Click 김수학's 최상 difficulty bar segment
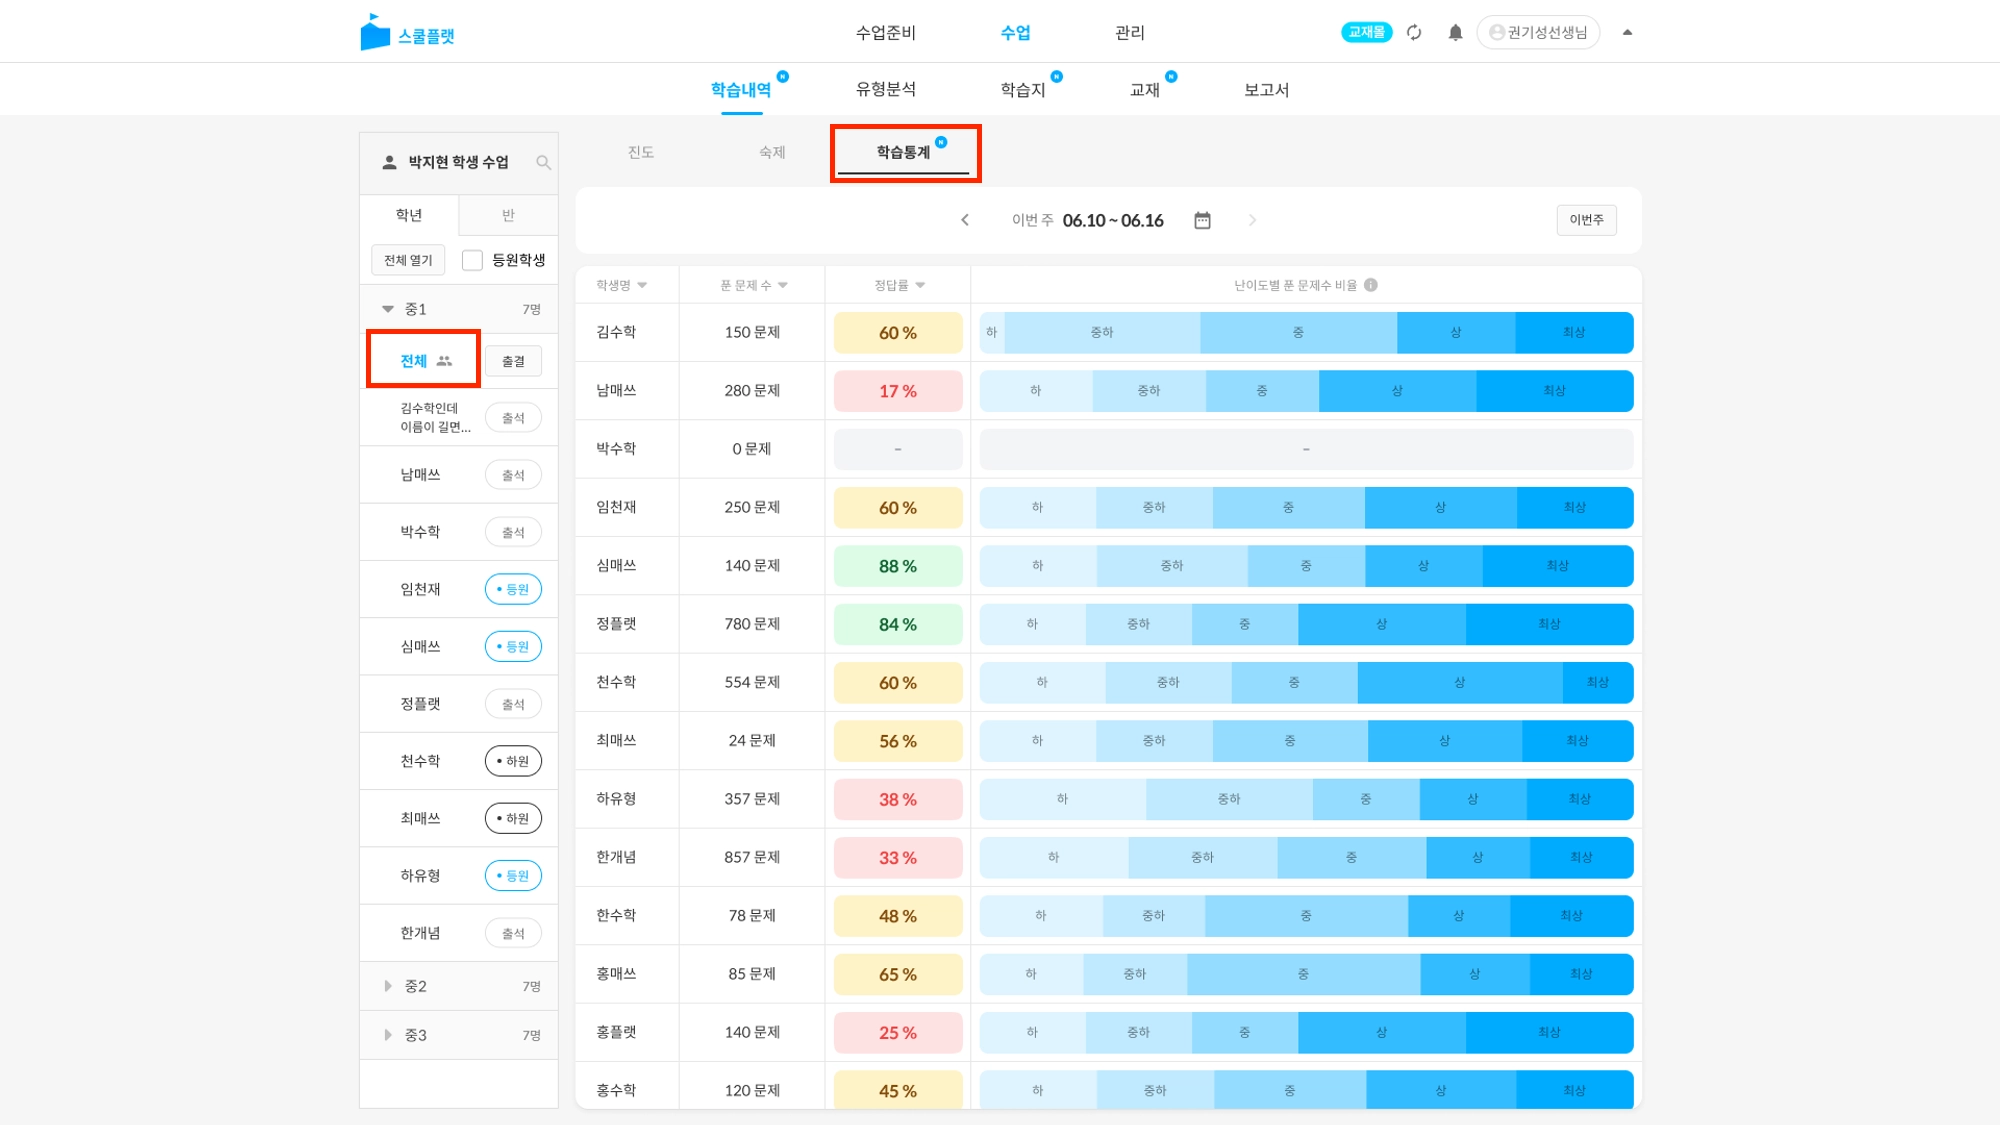2000x1125 pixels. pos(1573,332)
